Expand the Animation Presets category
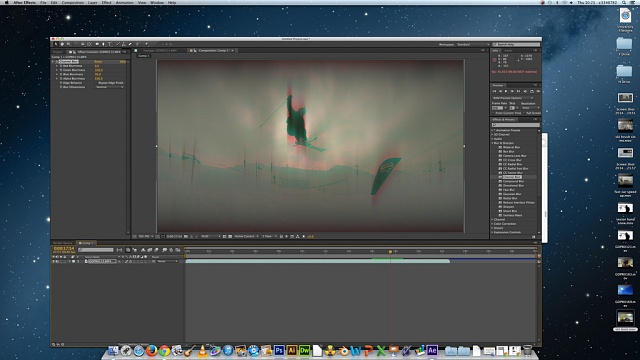 (x=492, y=130)
